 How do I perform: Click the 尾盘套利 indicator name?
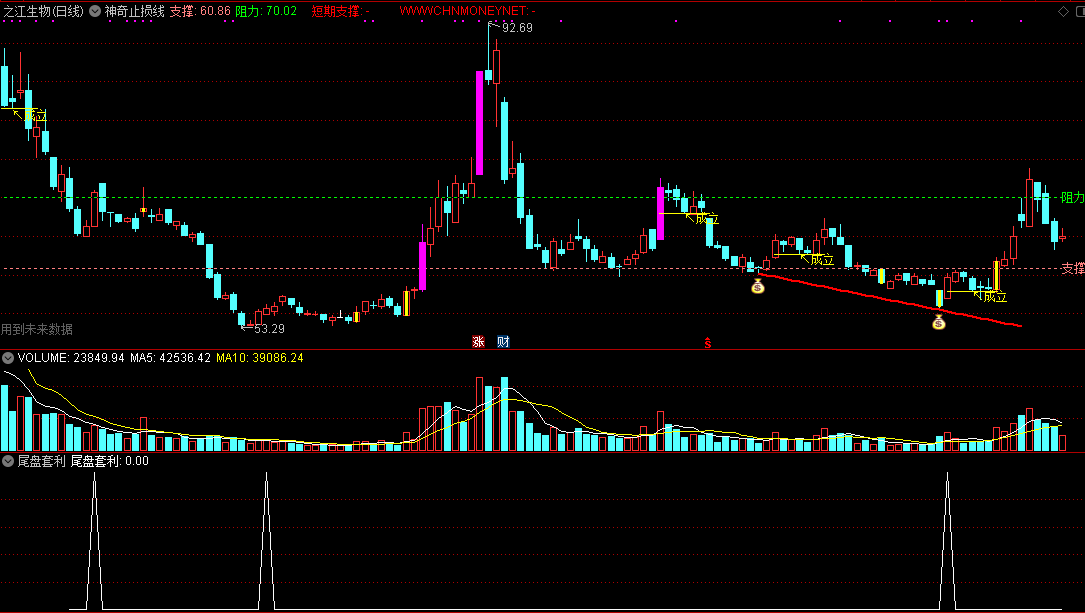pos(41,461)
